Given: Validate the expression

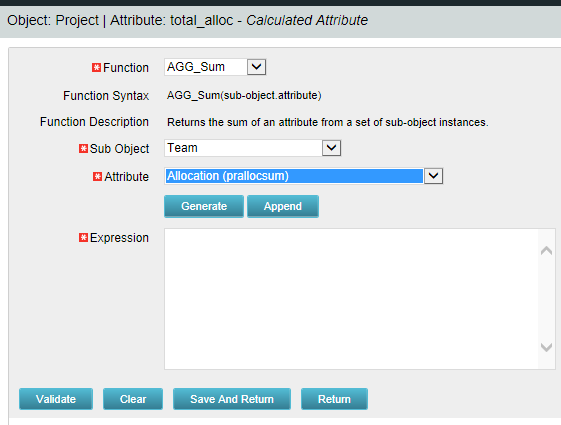Looking at the screenshot, I should tap(56, 399).
